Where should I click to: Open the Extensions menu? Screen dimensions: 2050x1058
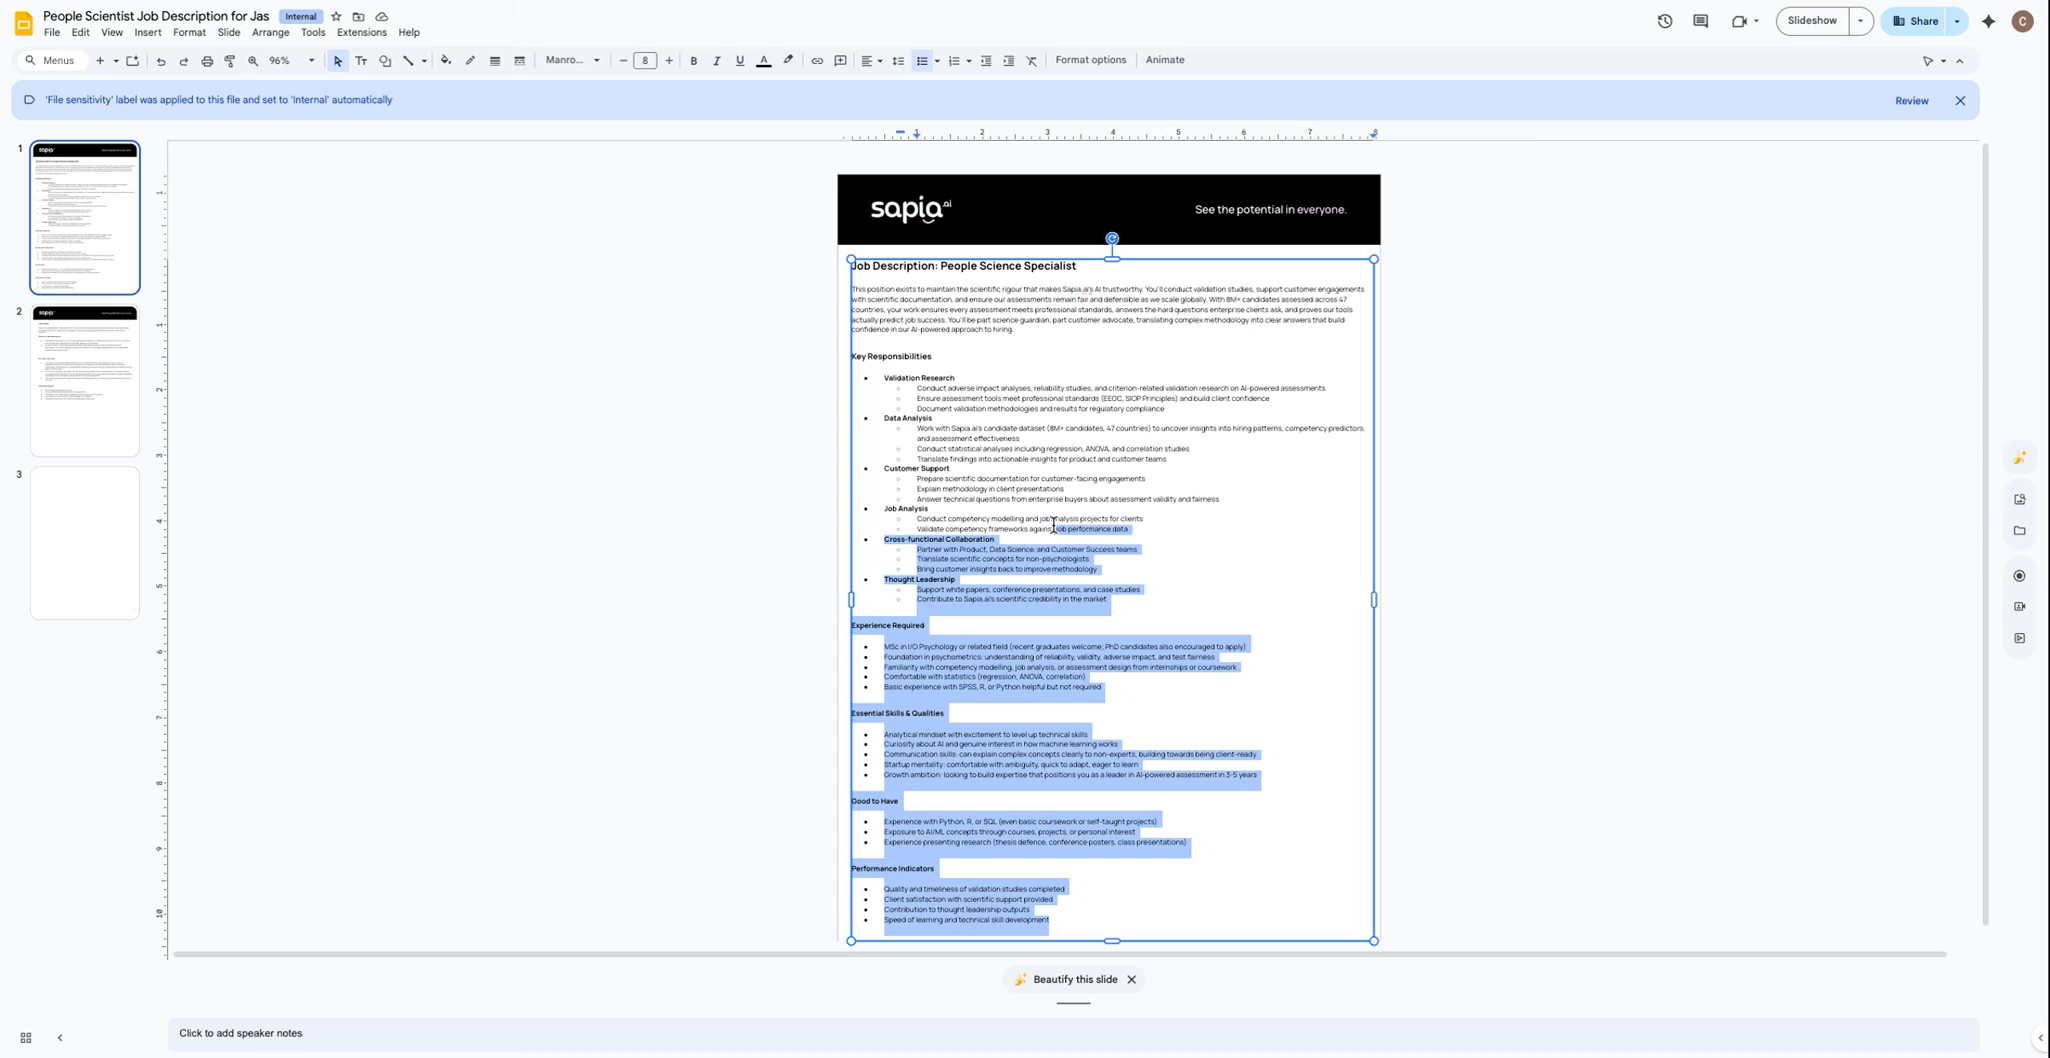(361, 32)
